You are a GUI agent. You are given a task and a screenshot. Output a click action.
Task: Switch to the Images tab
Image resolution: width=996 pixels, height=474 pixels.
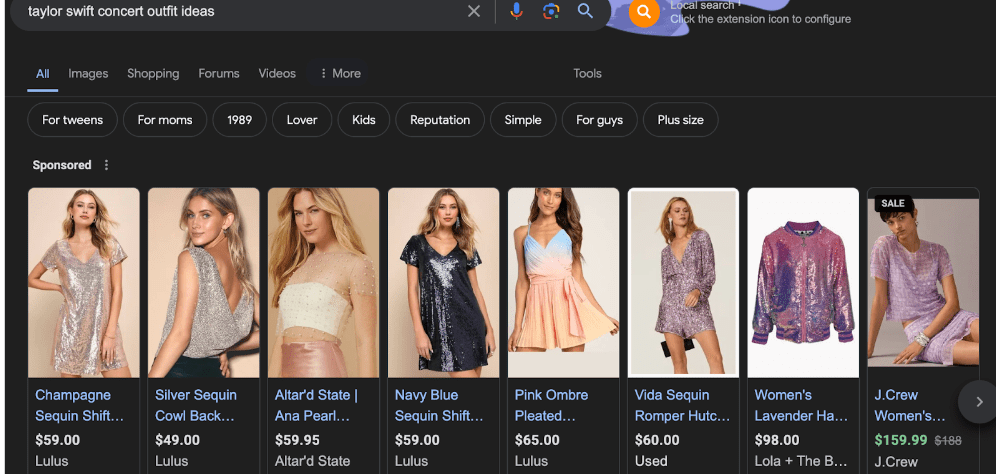88,74
